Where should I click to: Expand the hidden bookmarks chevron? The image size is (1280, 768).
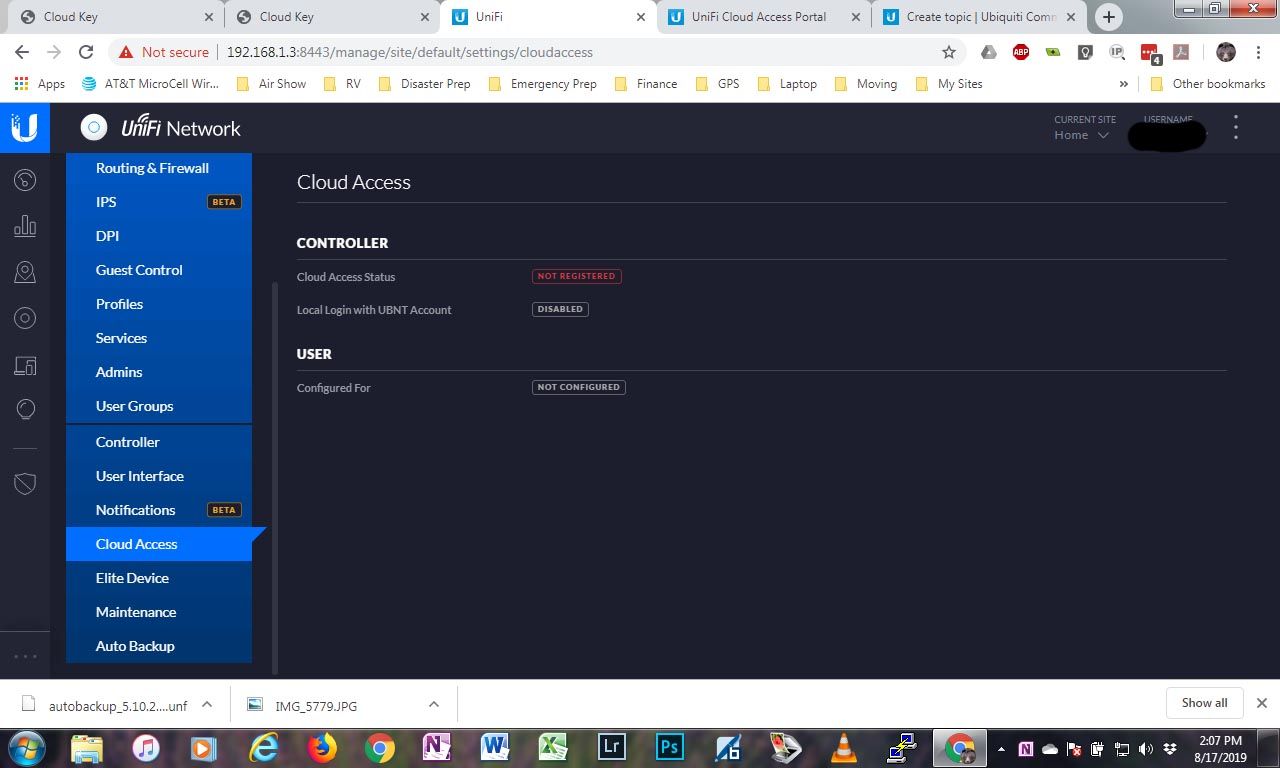(x=1124, y=84)
